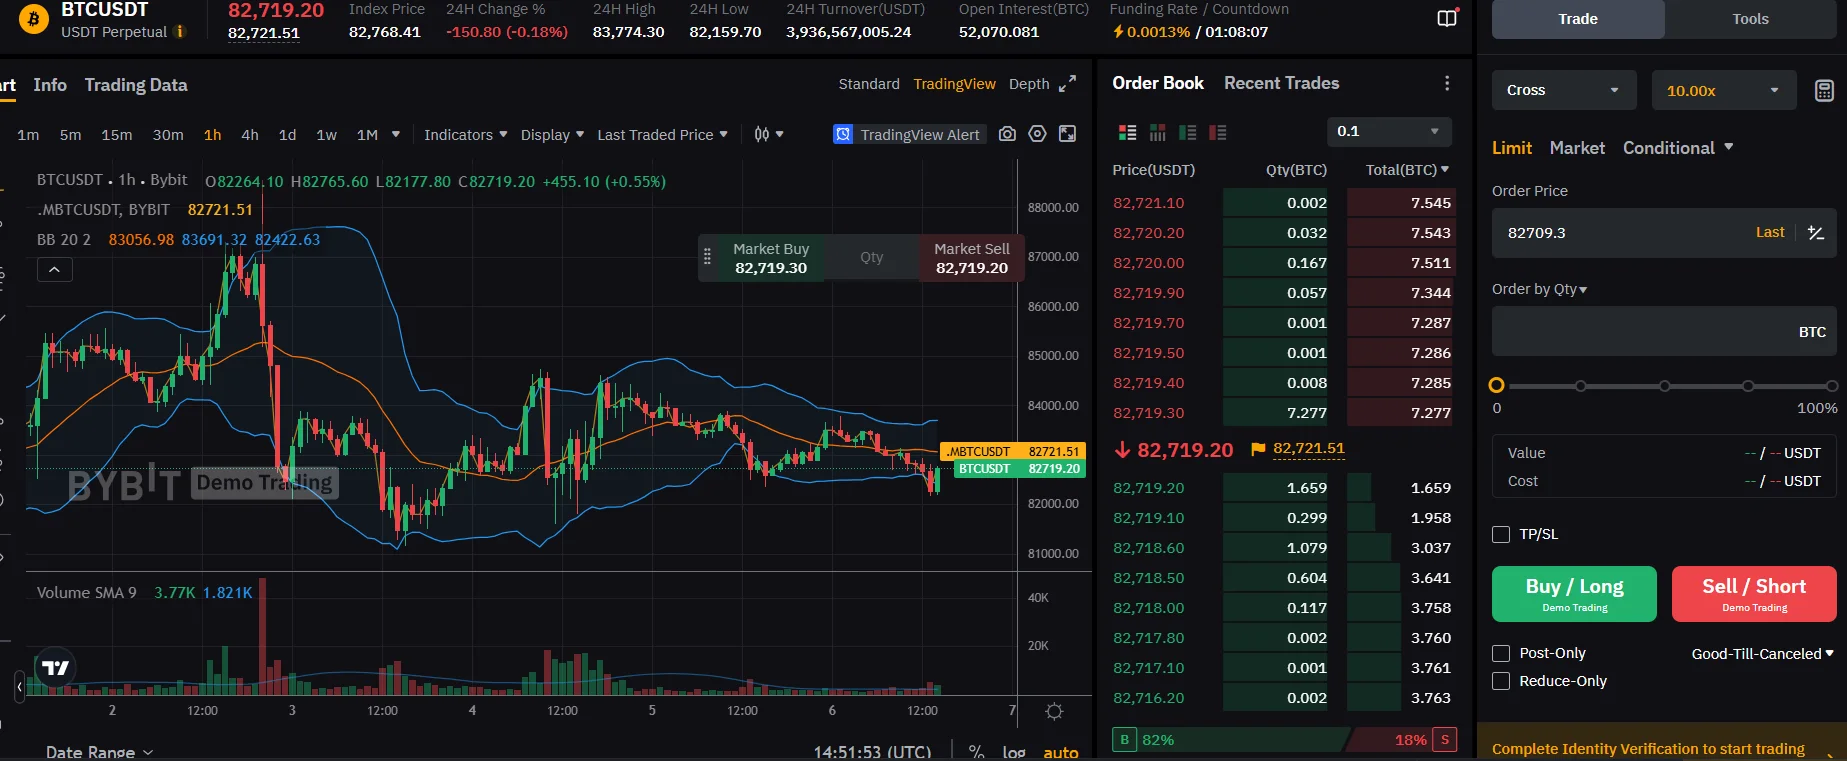Show only buy orders in order book

1188,132
